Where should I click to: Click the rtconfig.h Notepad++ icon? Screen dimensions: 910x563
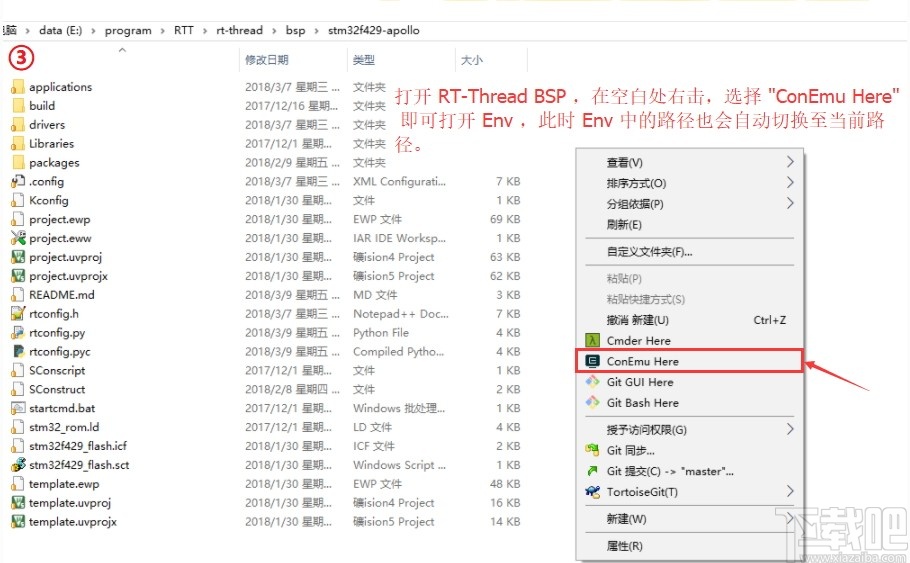(x=18, y=313)
